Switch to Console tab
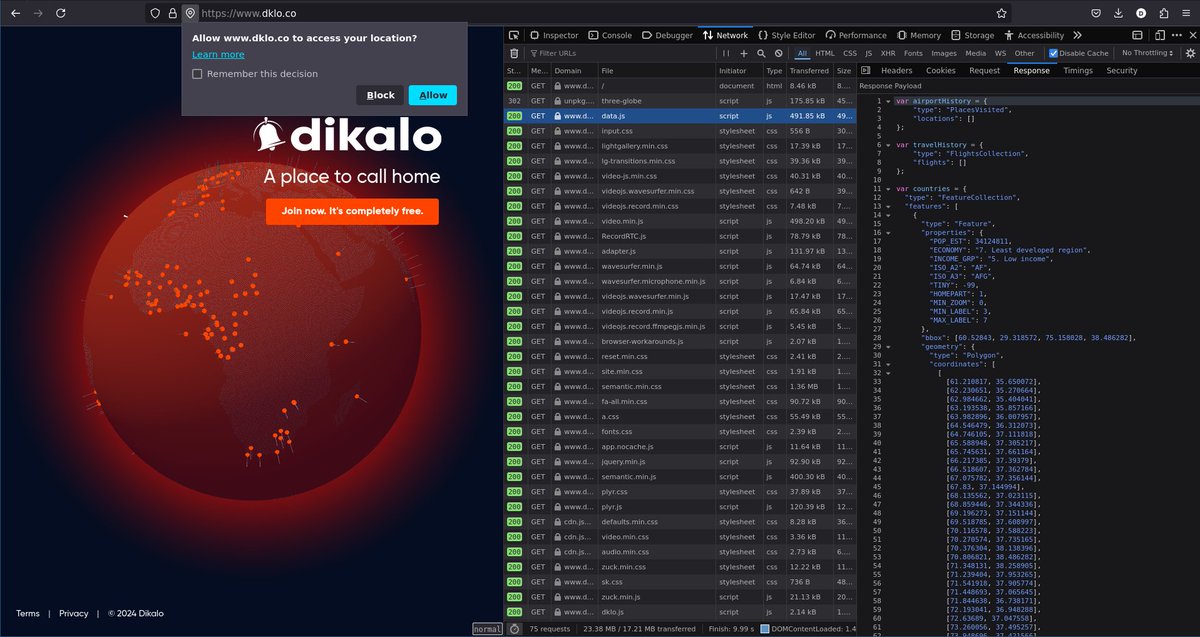This screenshot has width=1200, height=637. click(609, 35)
